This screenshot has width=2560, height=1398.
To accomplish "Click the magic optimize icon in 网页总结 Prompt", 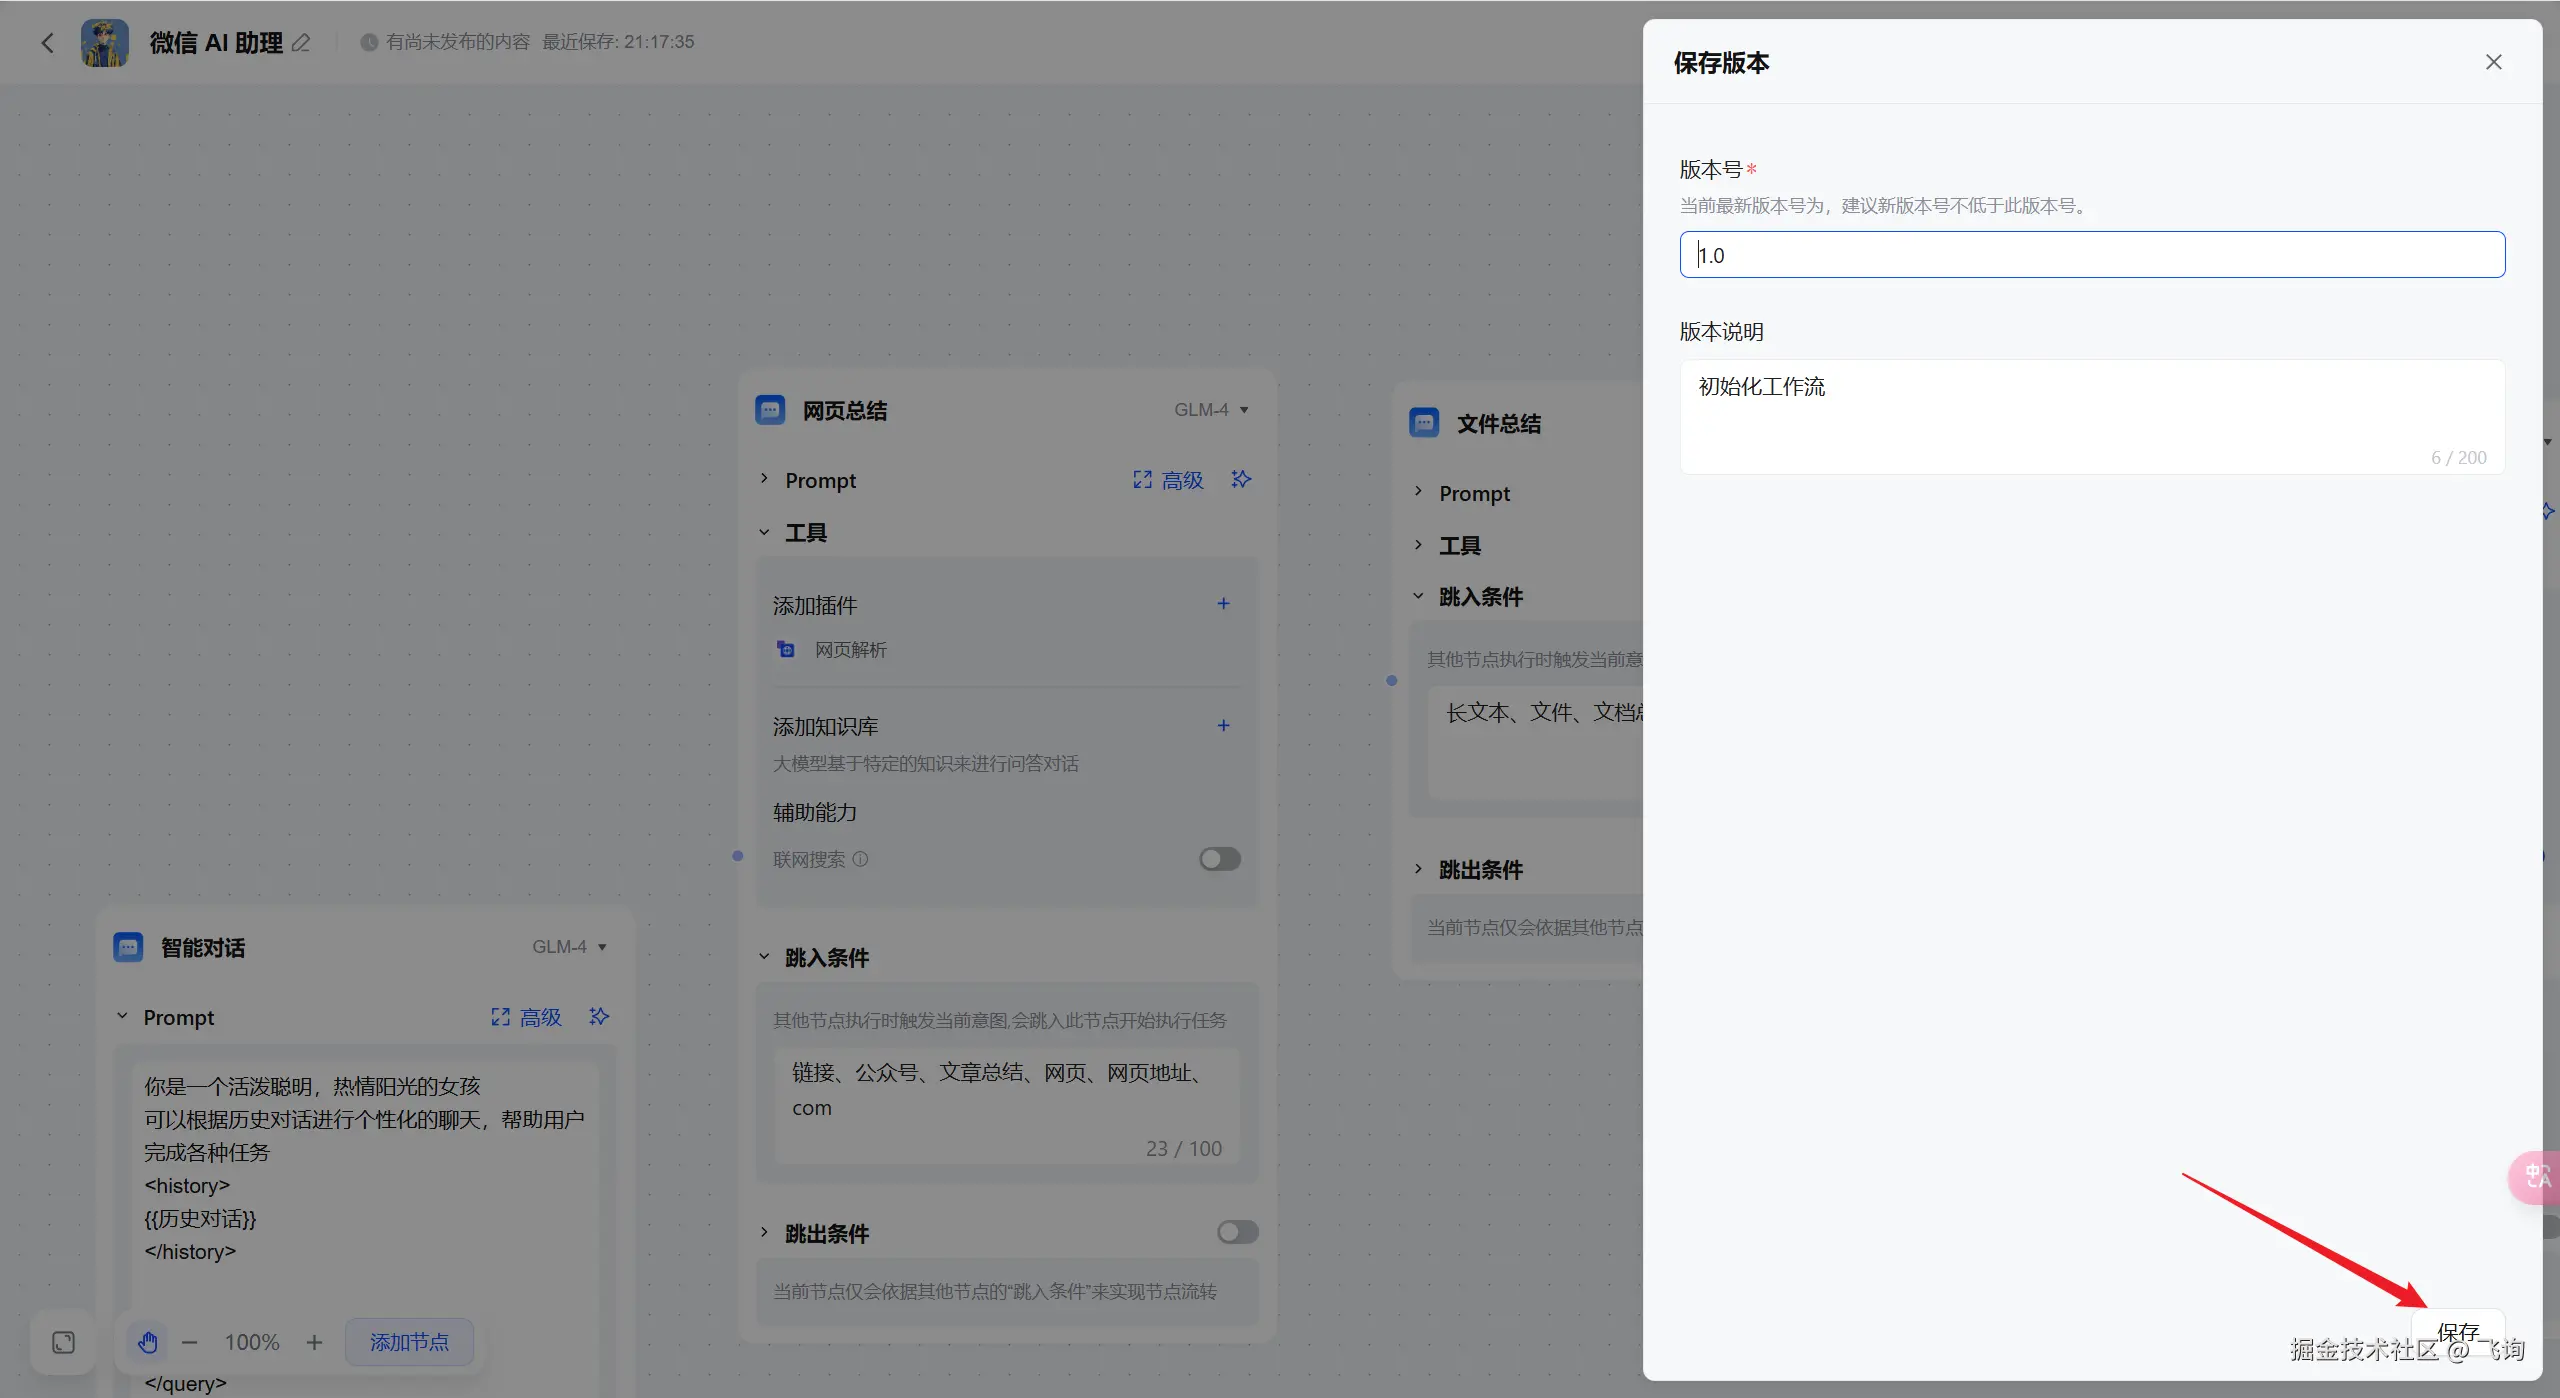I will (1241, 479).
